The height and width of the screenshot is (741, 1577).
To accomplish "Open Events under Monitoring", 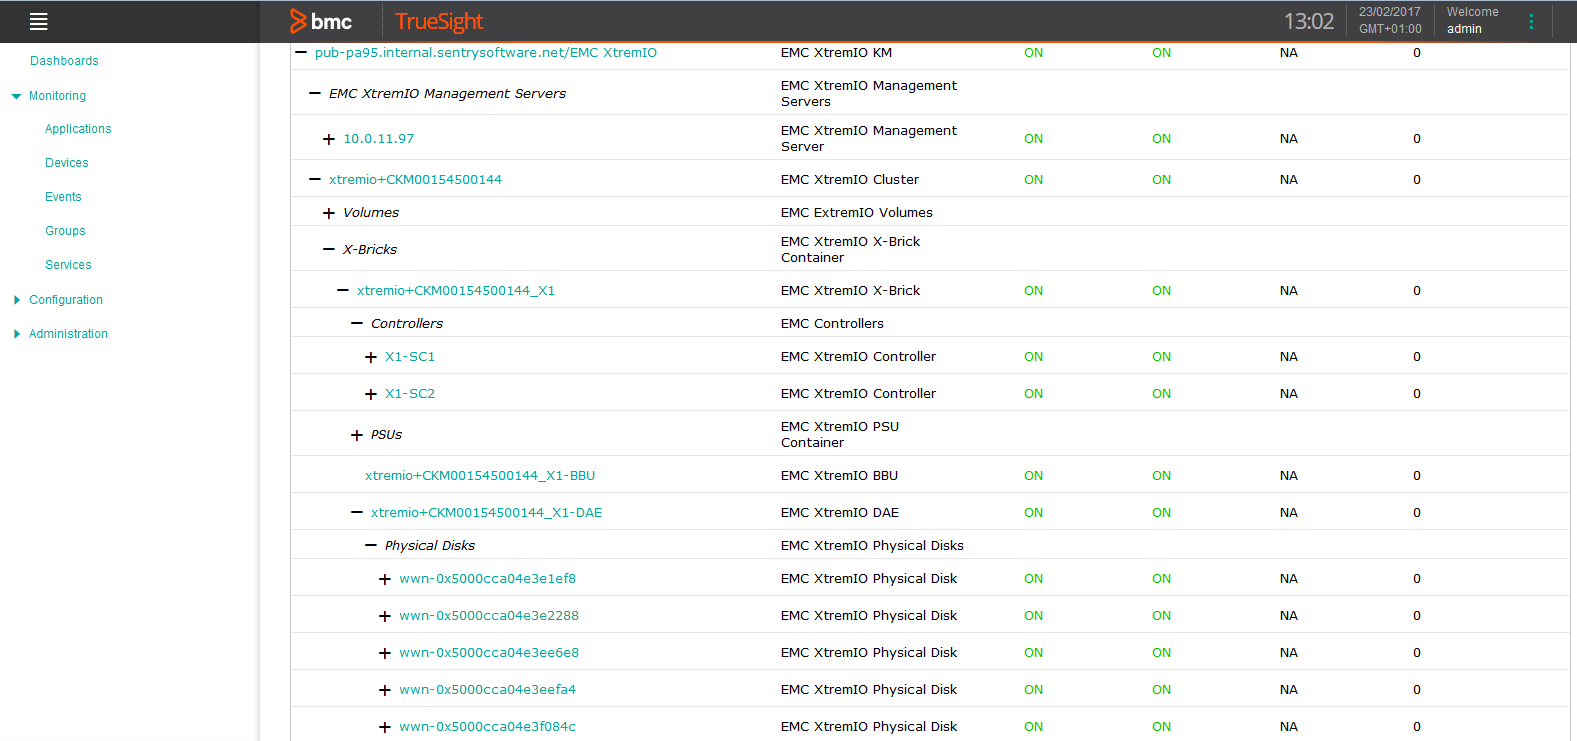I will pos(63,197).
